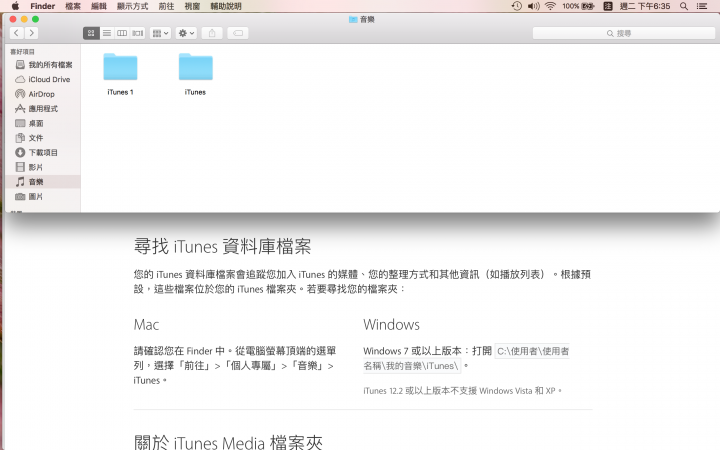The width and height of the screenshot is (720, 450).
Task: Open Spotlight search in the menu bar
Action: point(684,6)
